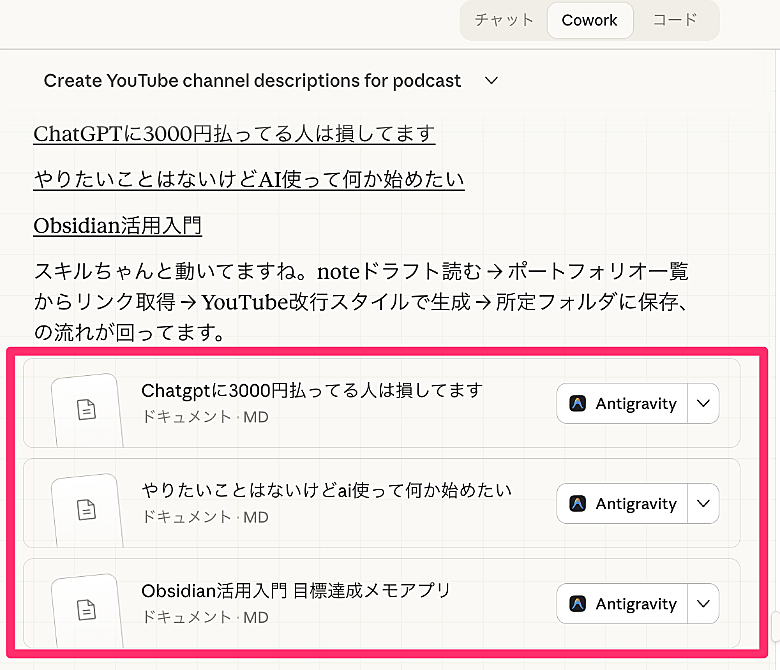Viewport: 780px width, 670px height.
Task: Open the コード tab
Action: [x=675, y=20]
